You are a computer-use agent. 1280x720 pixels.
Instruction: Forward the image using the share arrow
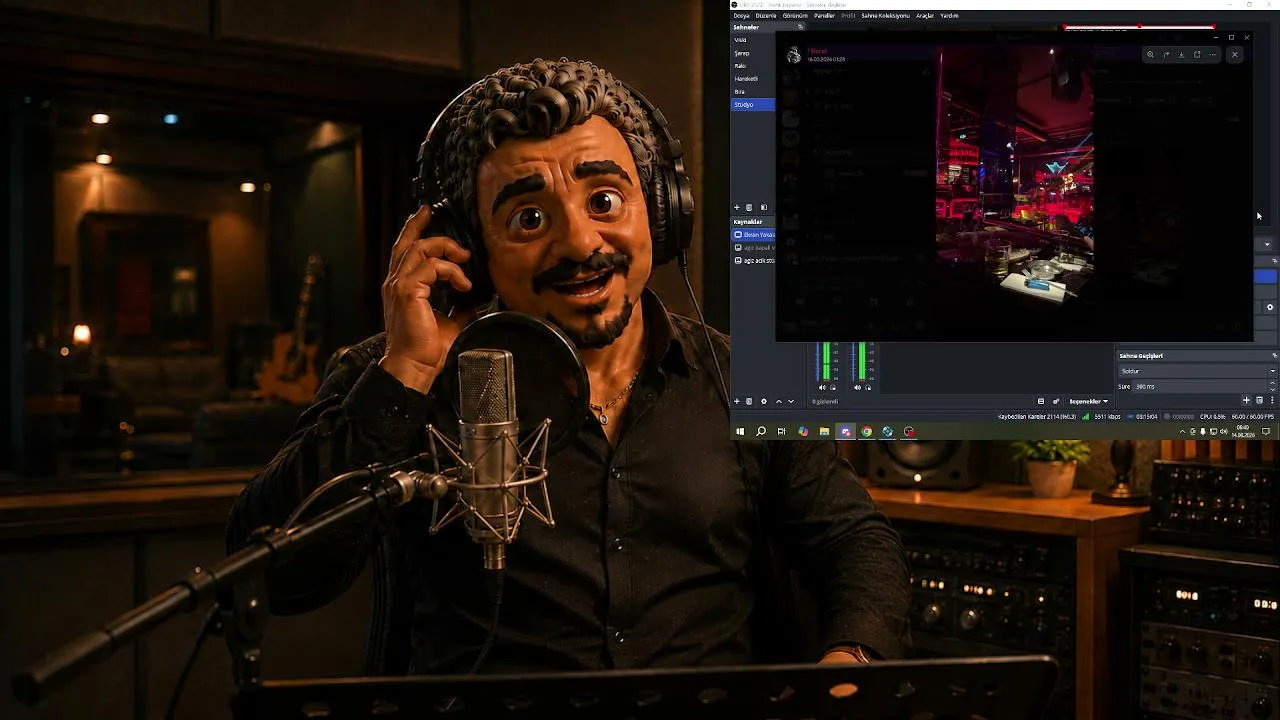(x=1166, y=55)
